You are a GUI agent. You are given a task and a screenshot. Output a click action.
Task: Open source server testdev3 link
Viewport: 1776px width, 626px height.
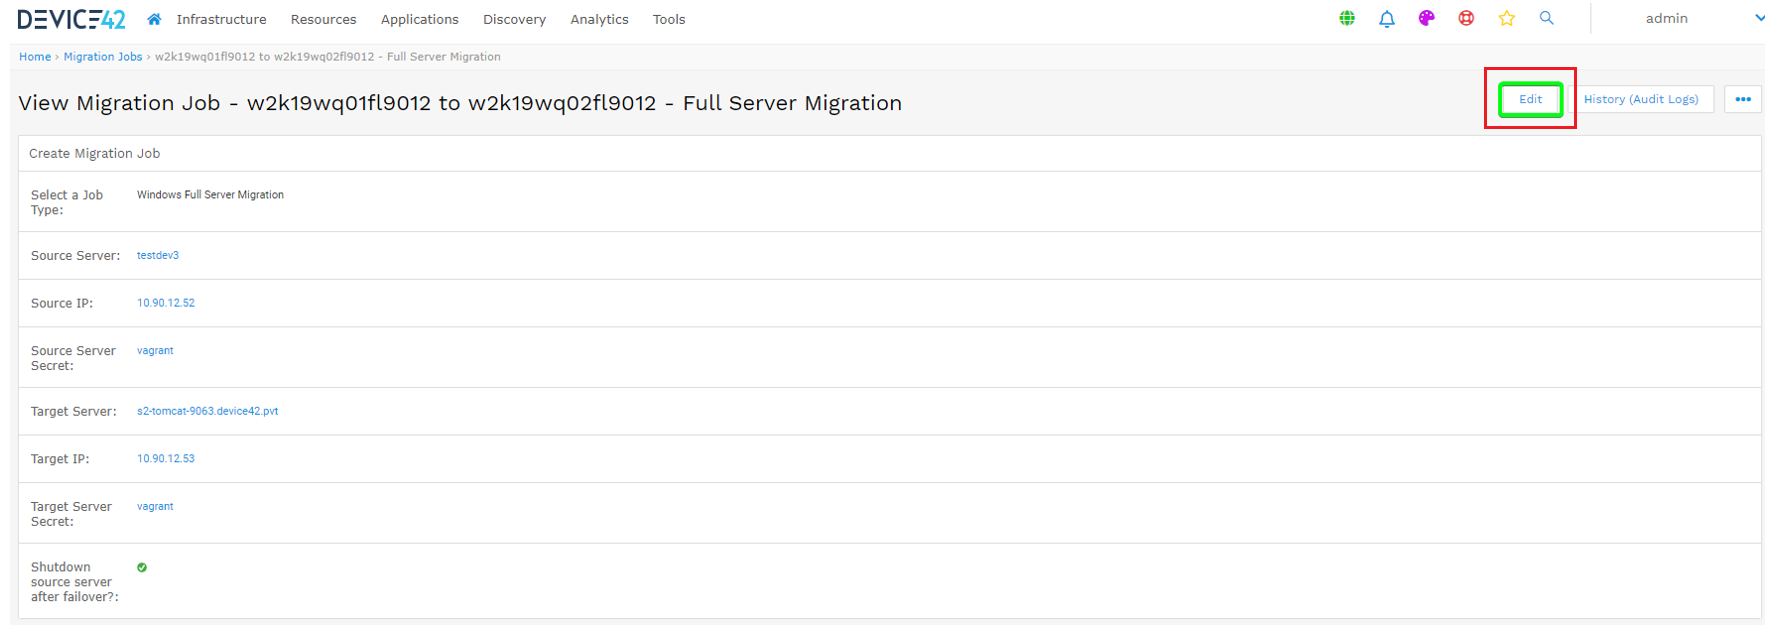coord(158,255)
